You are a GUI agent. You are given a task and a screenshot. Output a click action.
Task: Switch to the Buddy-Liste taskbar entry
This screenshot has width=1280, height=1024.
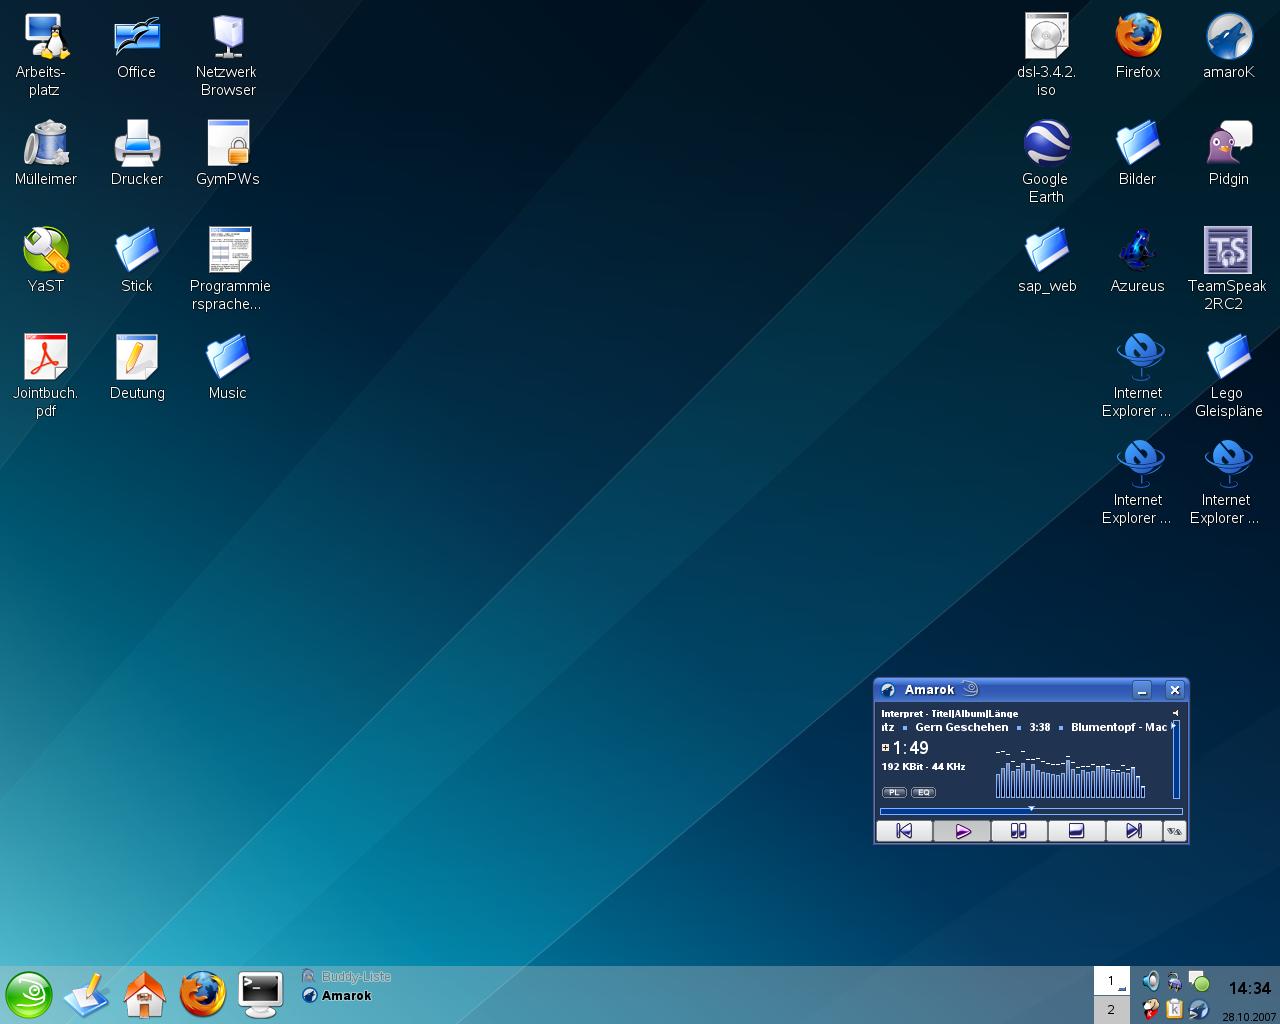coord(346,977)
